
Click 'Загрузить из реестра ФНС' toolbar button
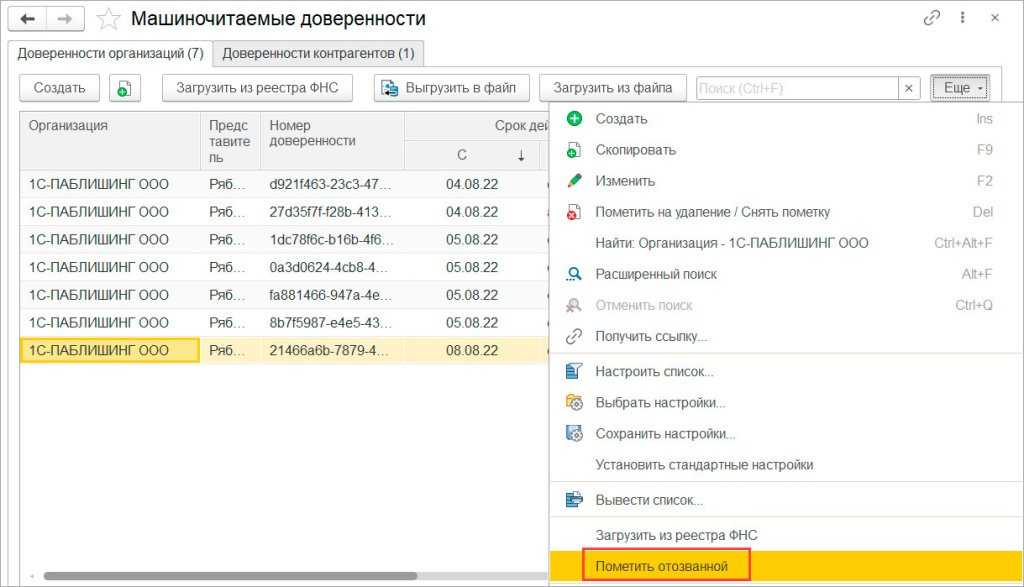point(258,88)
